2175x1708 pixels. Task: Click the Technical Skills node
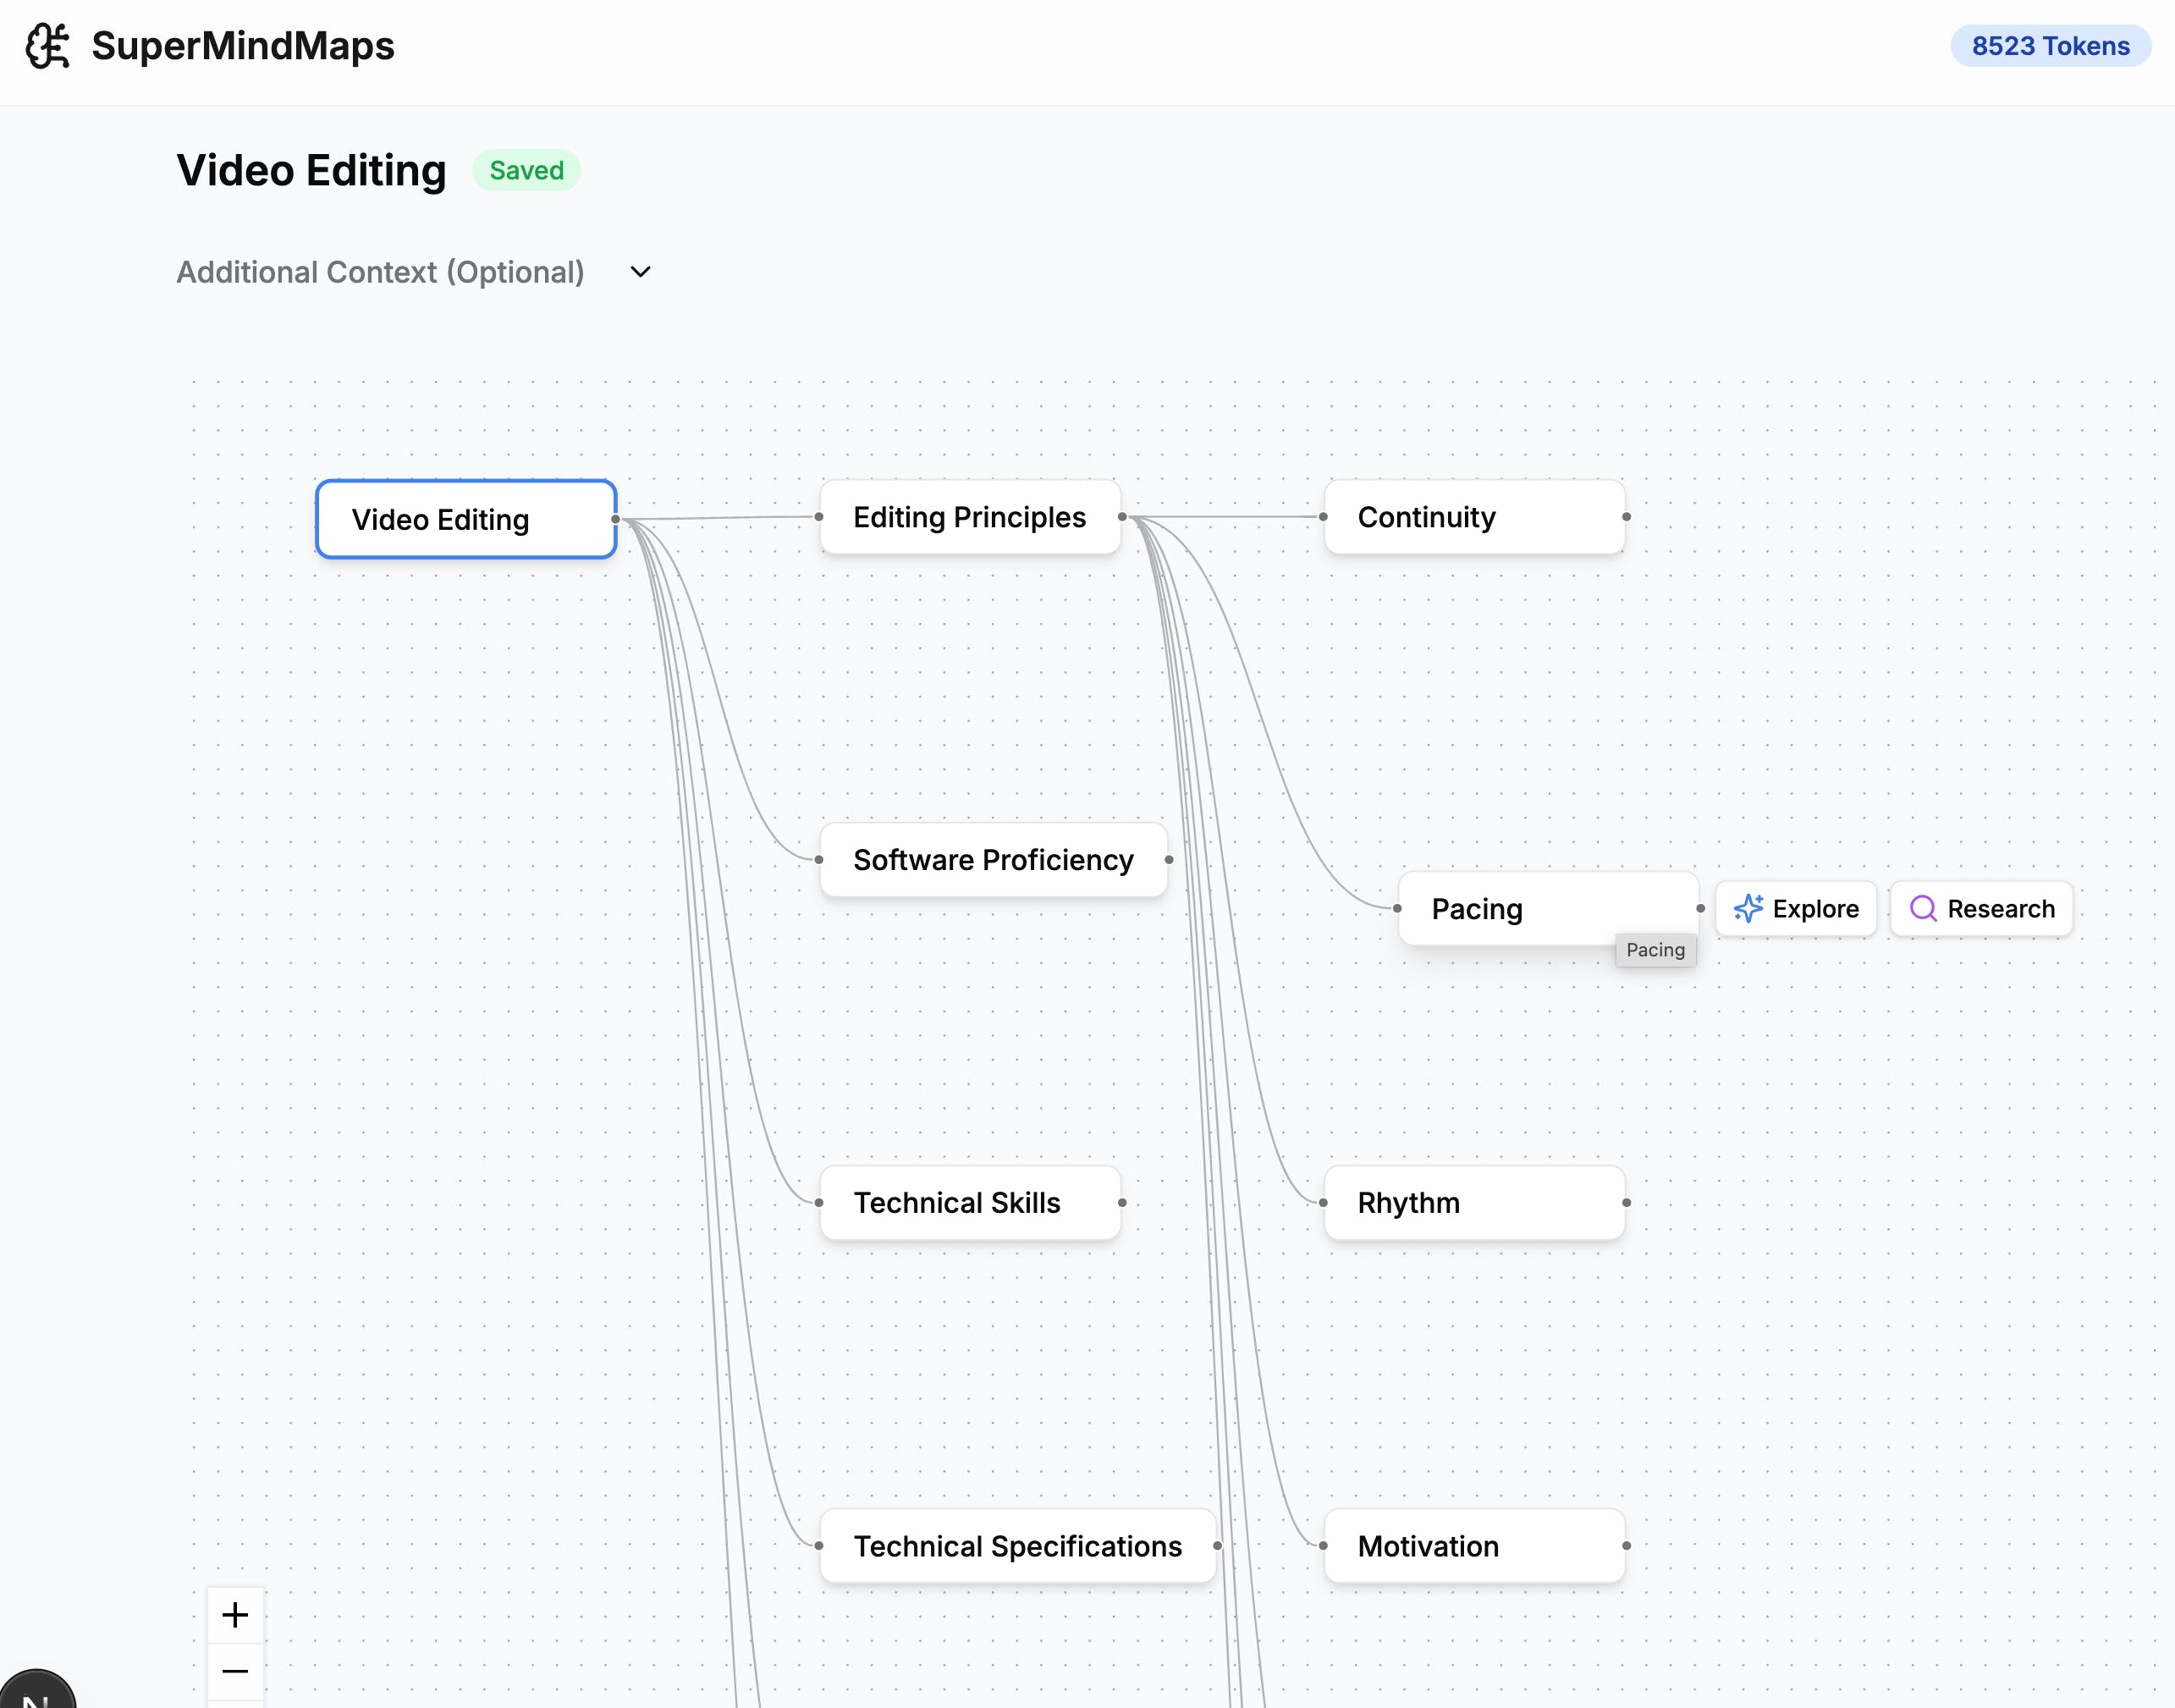pos(969,1203)
